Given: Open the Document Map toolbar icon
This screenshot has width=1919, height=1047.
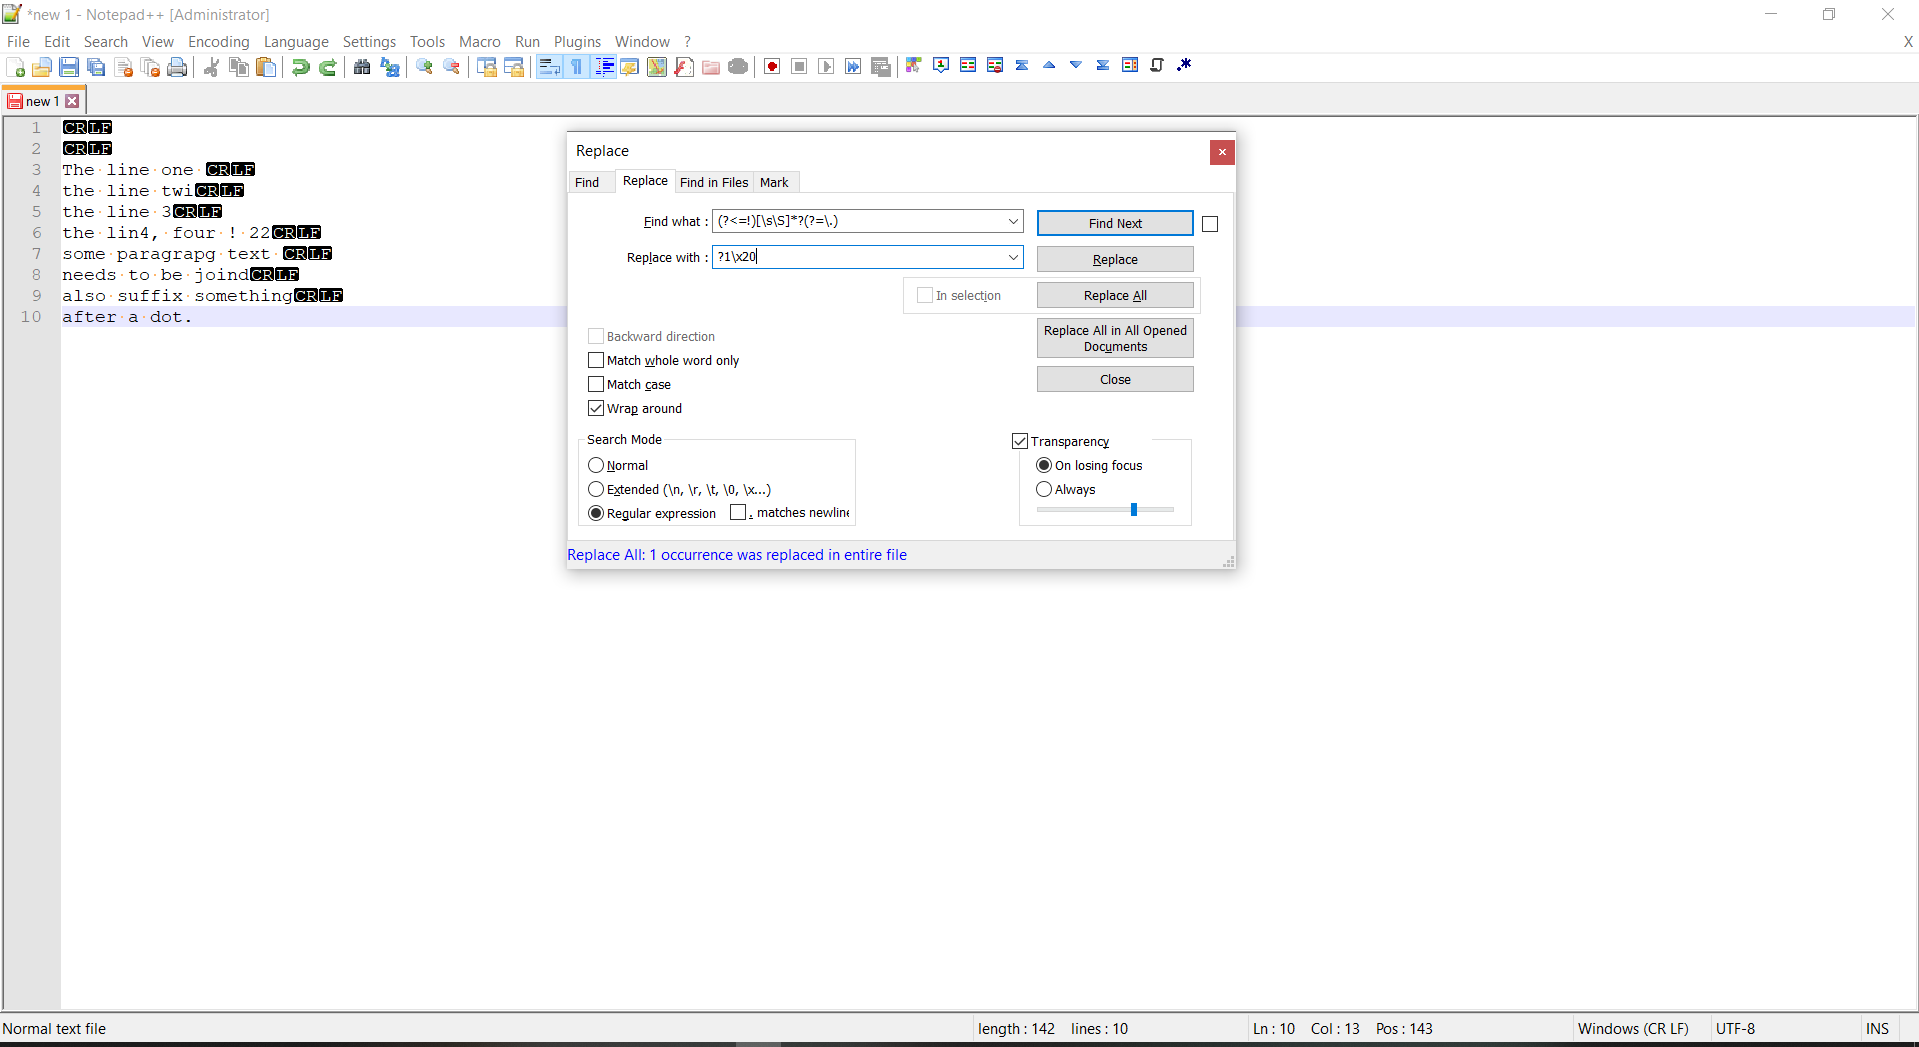Looking at the screenshot, I should coord(656,67).
